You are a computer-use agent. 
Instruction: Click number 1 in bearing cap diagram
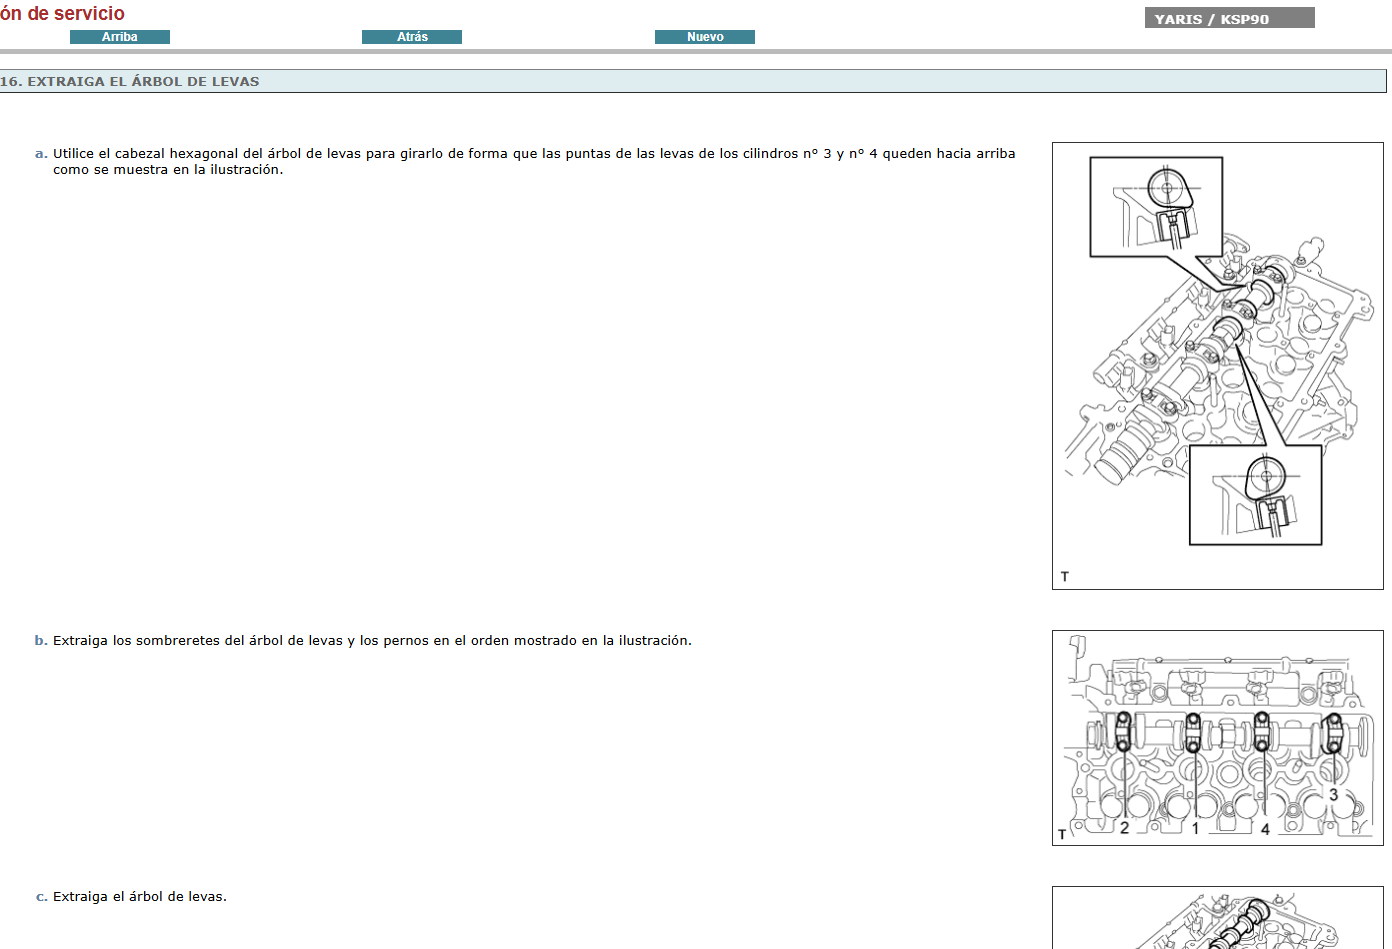[x=1195, y=828]
